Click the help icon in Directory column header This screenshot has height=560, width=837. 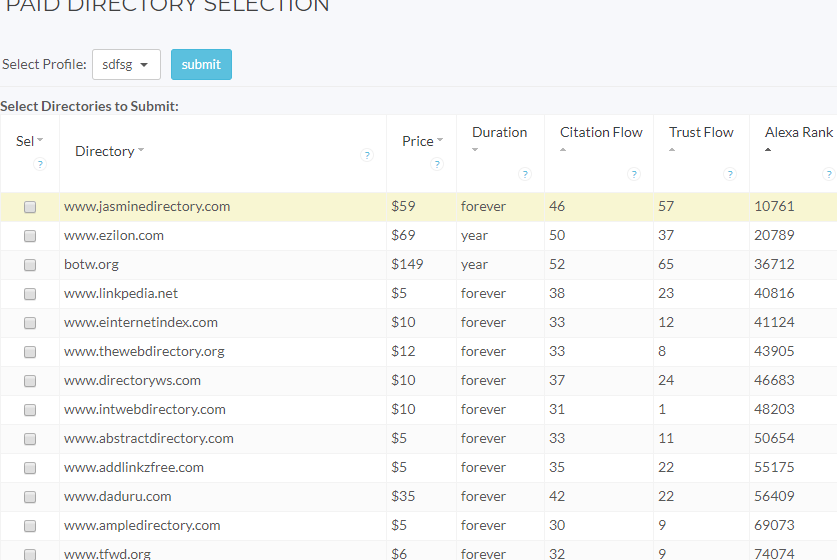(x=367, y=155)
